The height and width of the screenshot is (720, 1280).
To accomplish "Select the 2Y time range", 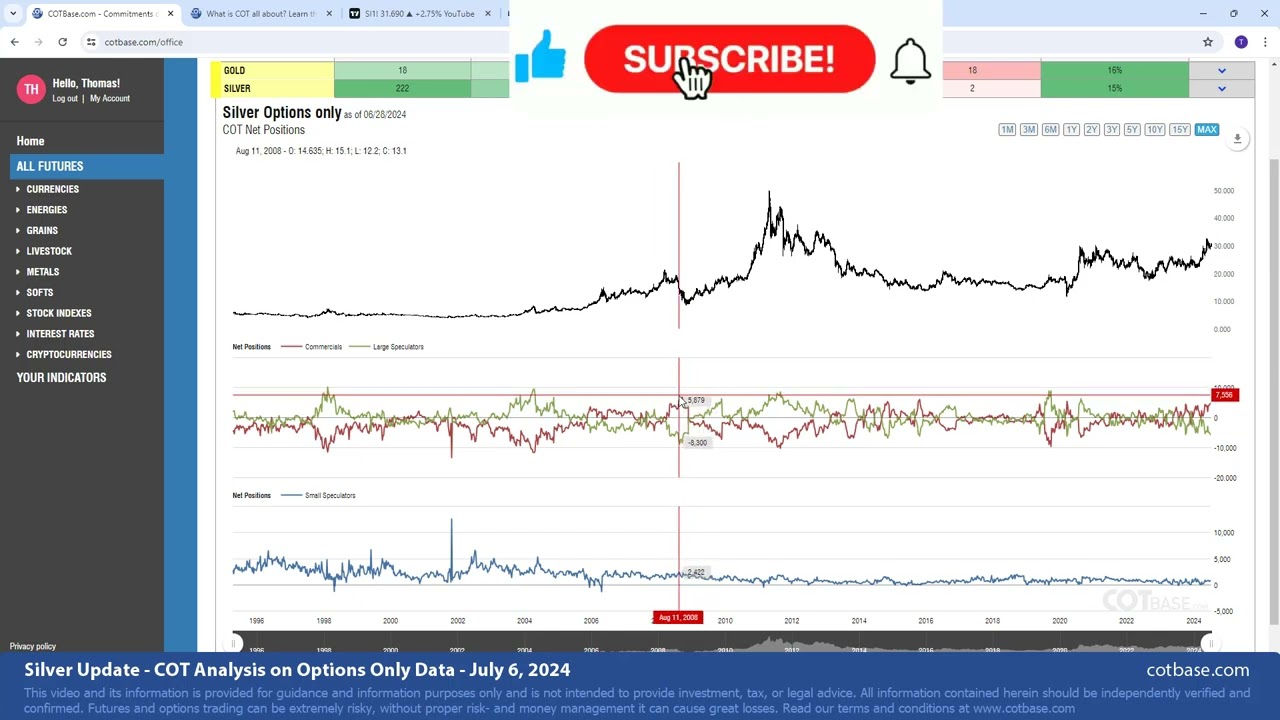I will click(1091, 130).
